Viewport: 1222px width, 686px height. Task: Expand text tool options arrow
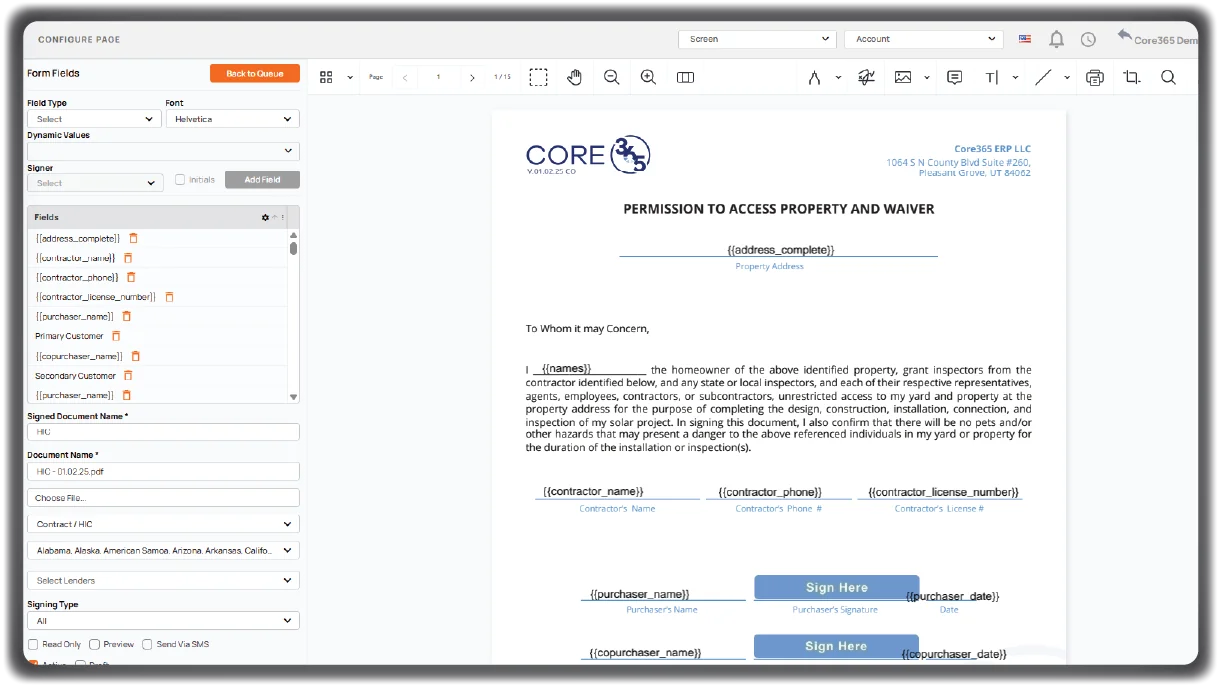coord(1015,77)
